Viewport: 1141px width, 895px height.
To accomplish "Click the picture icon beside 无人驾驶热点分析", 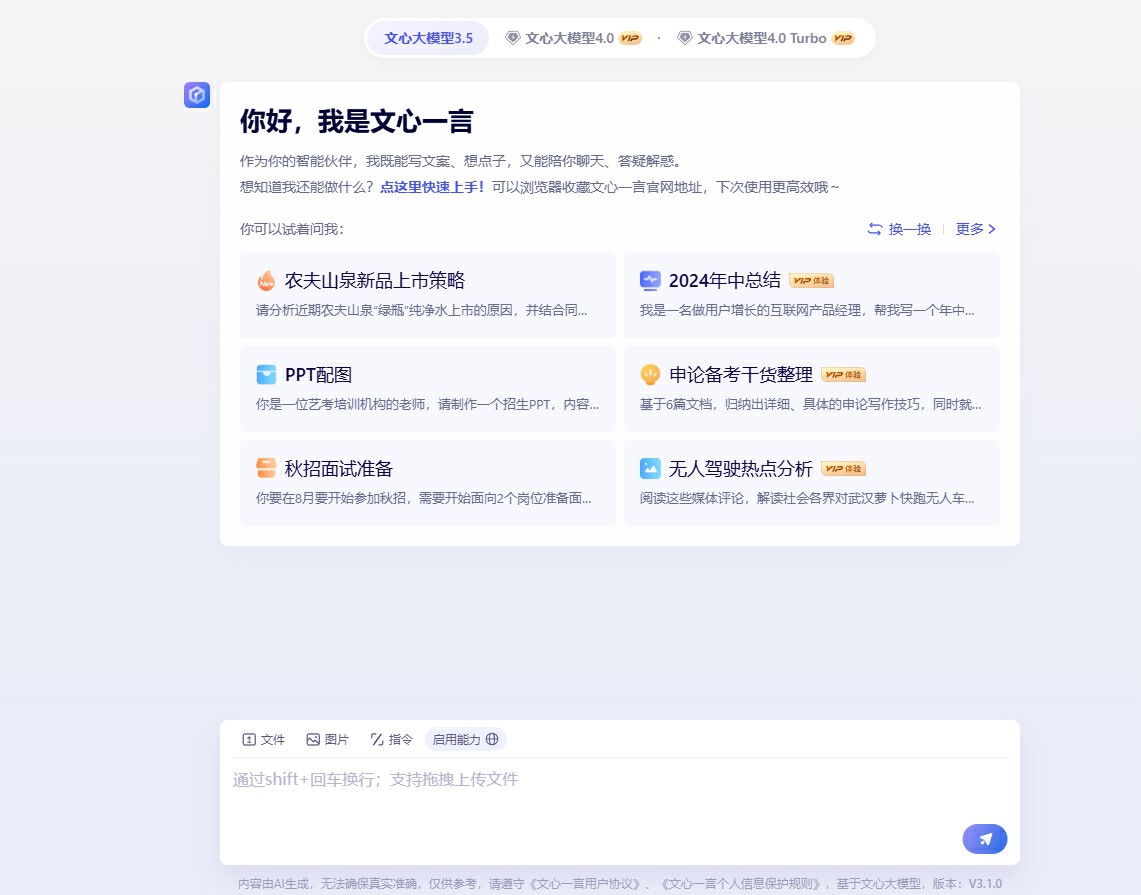I will (x=650, y=468).
